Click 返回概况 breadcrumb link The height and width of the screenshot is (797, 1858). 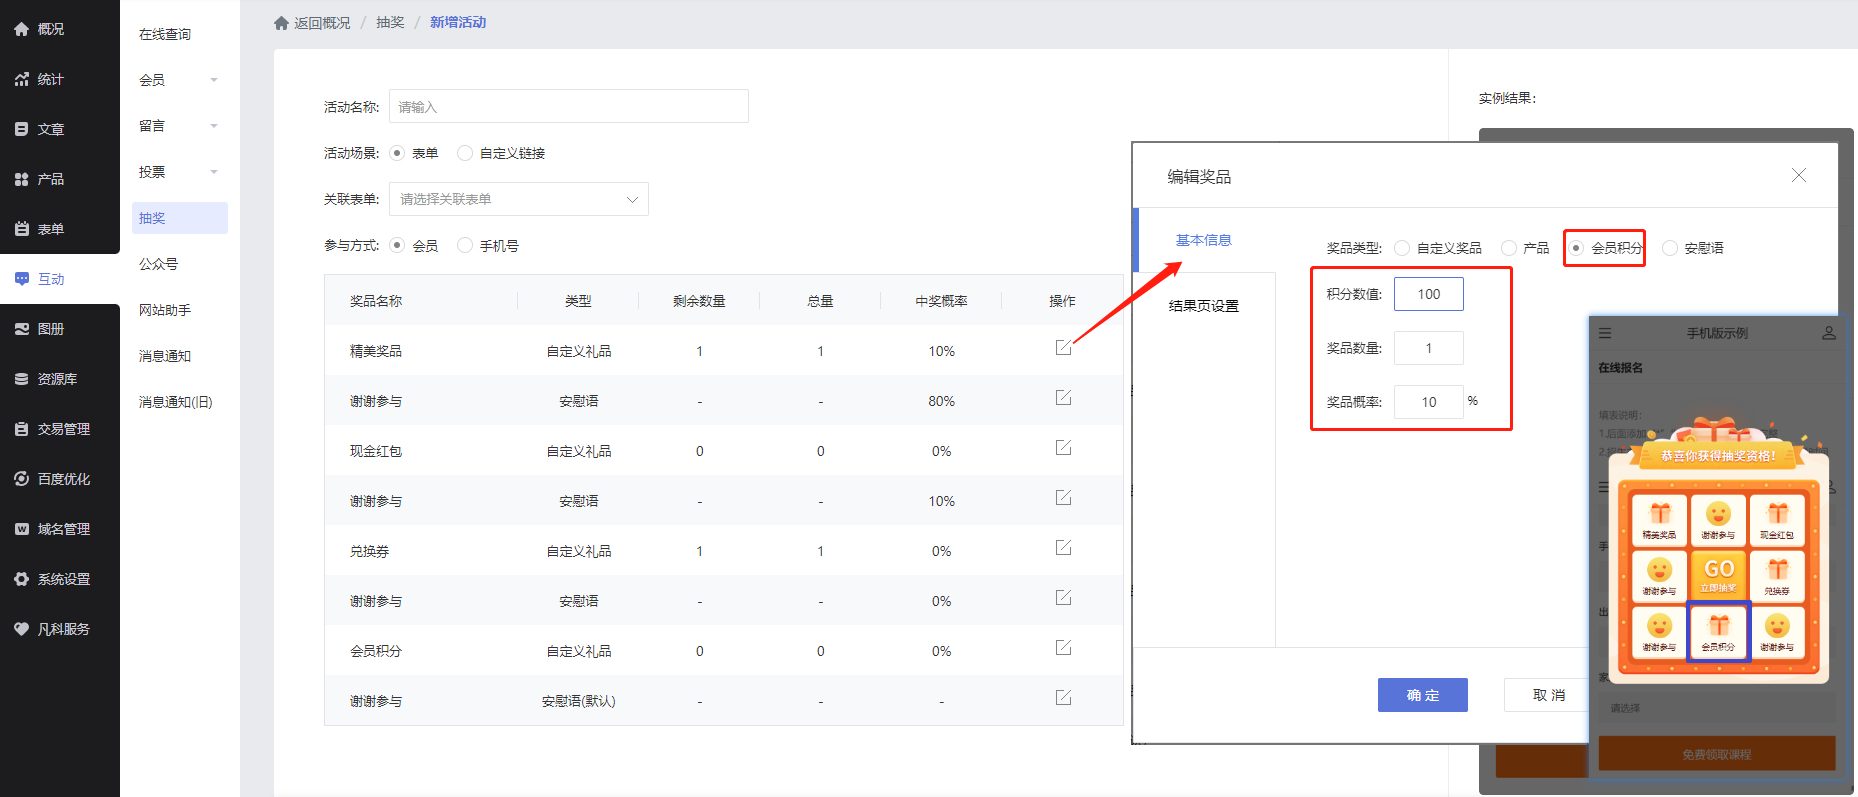(322, 23)
